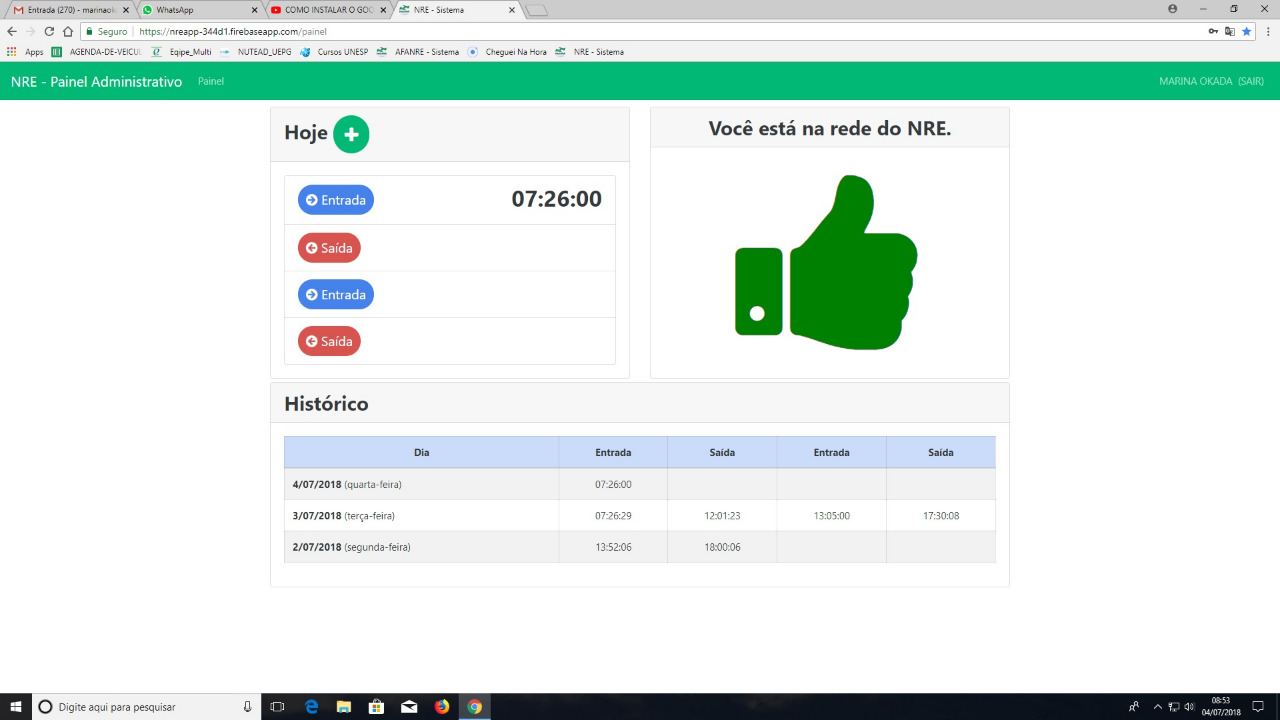
Task: Click the 2/07/2018 (segunda-feira) row date
Action: [351, 547]
